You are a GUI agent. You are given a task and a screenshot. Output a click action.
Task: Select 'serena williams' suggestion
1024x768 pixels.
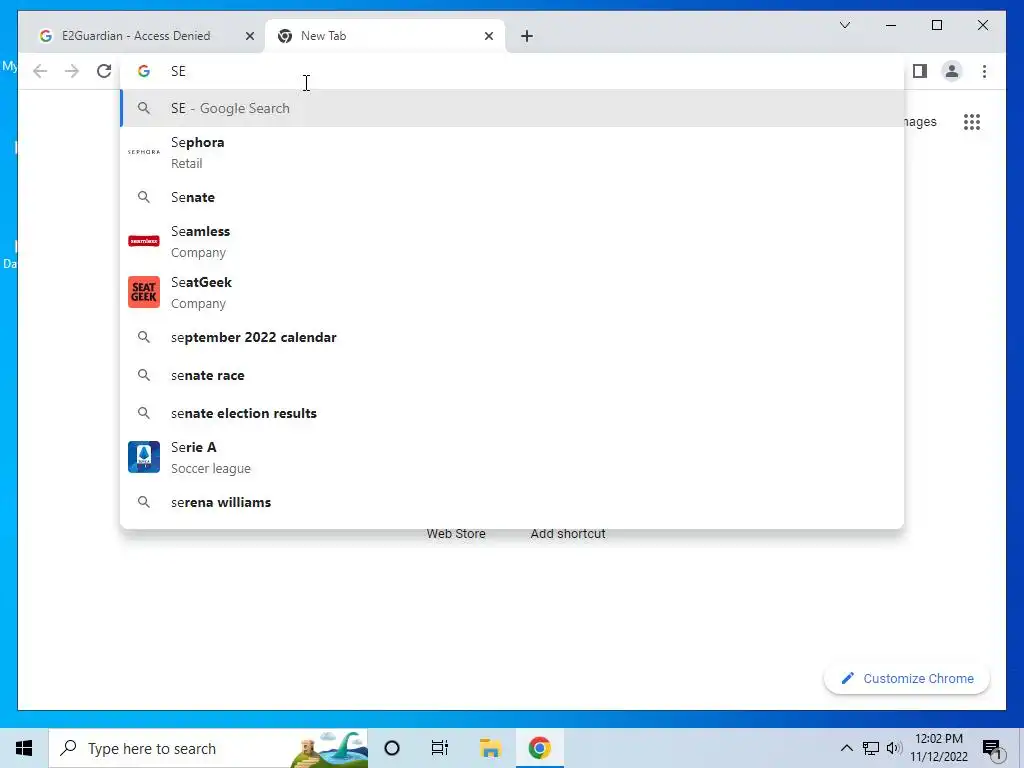(x=512, y=502)
